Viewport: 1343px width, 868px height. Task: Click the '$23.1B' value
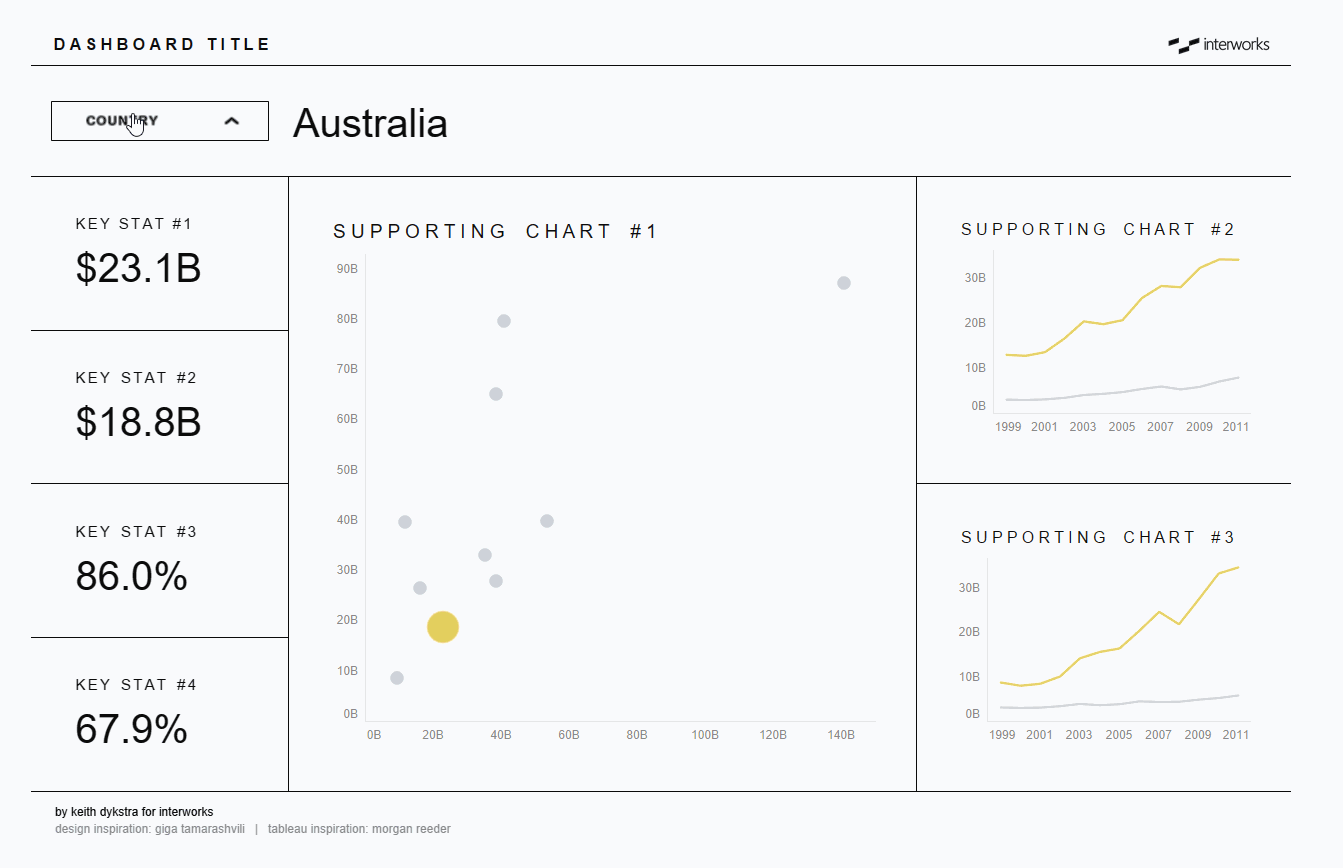138,268
